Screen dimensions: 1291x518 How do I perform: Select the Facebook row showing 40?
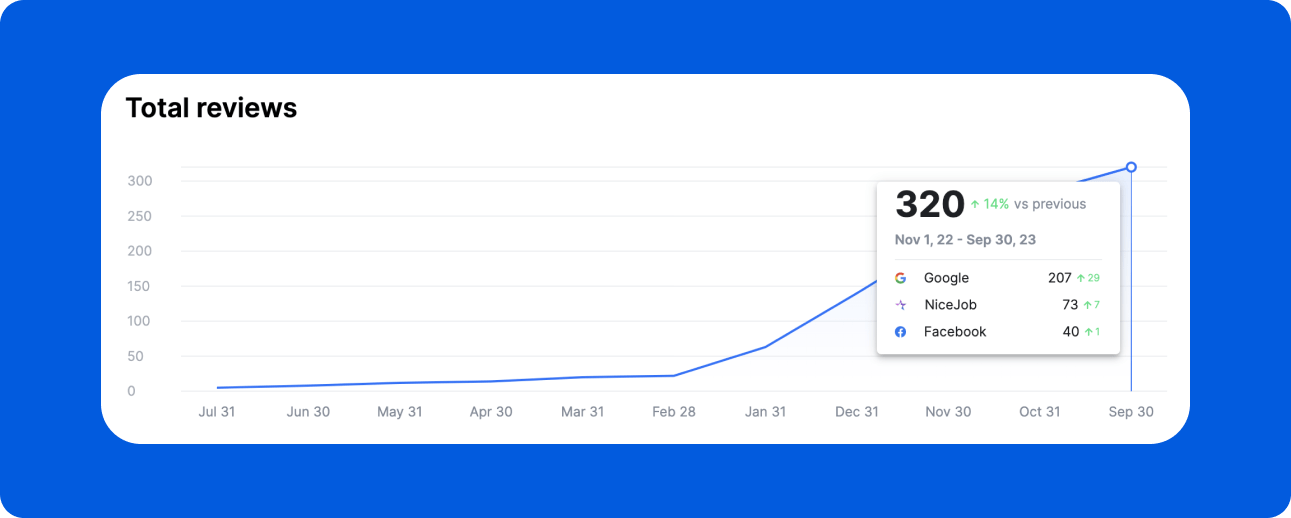997,332
